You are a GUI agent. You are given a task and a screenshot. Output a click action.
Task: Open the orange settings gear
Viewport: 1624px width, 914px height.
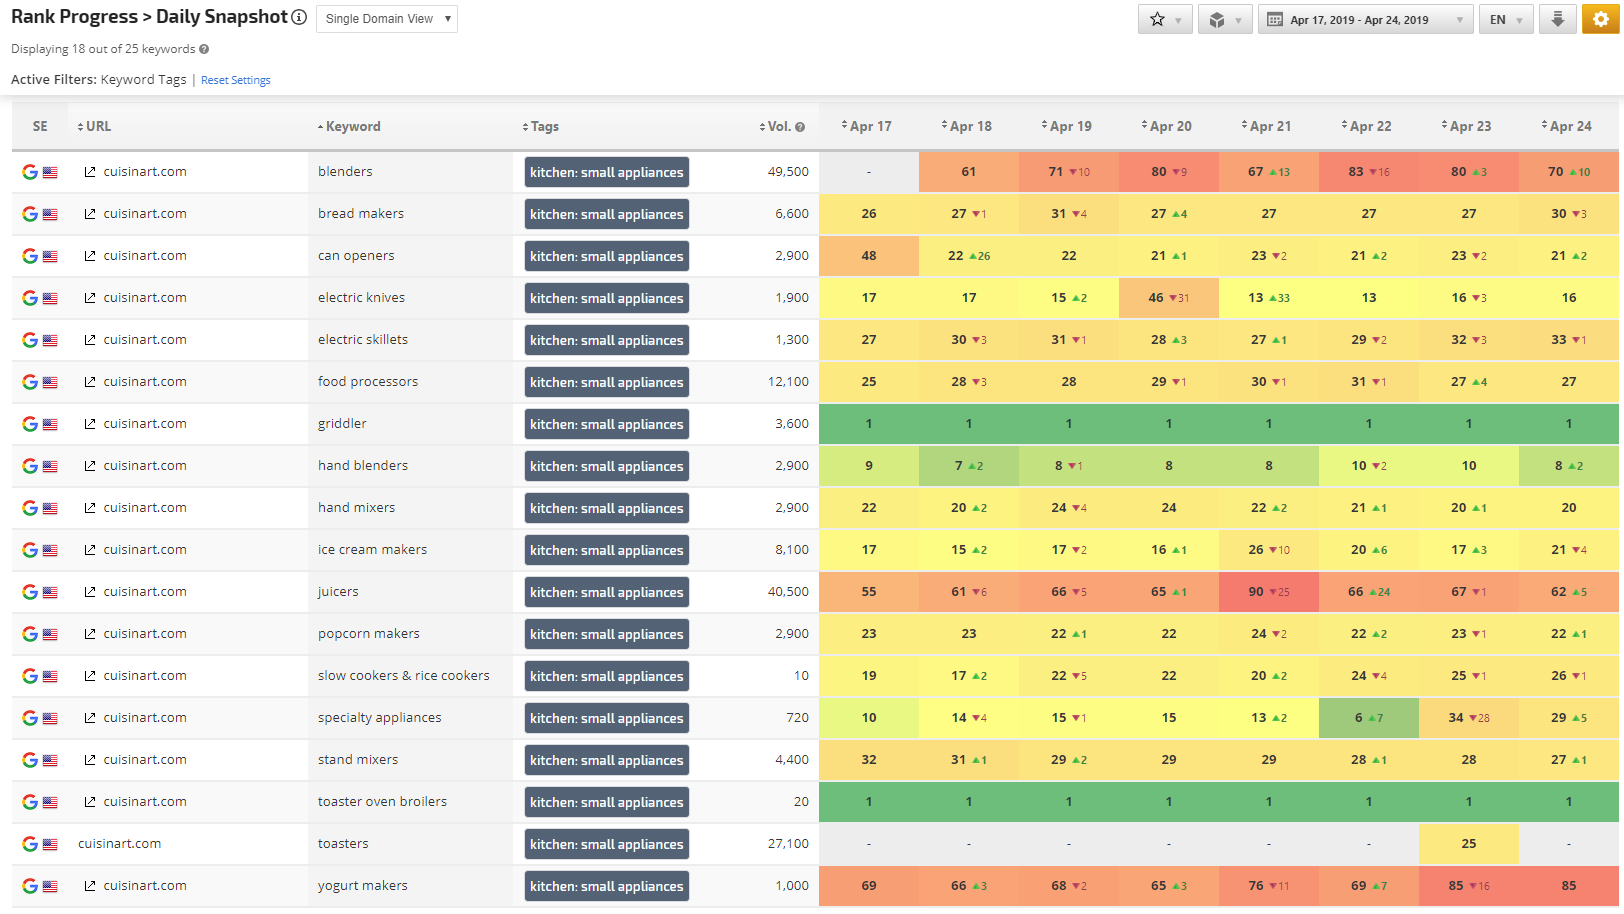(1600, 19)
